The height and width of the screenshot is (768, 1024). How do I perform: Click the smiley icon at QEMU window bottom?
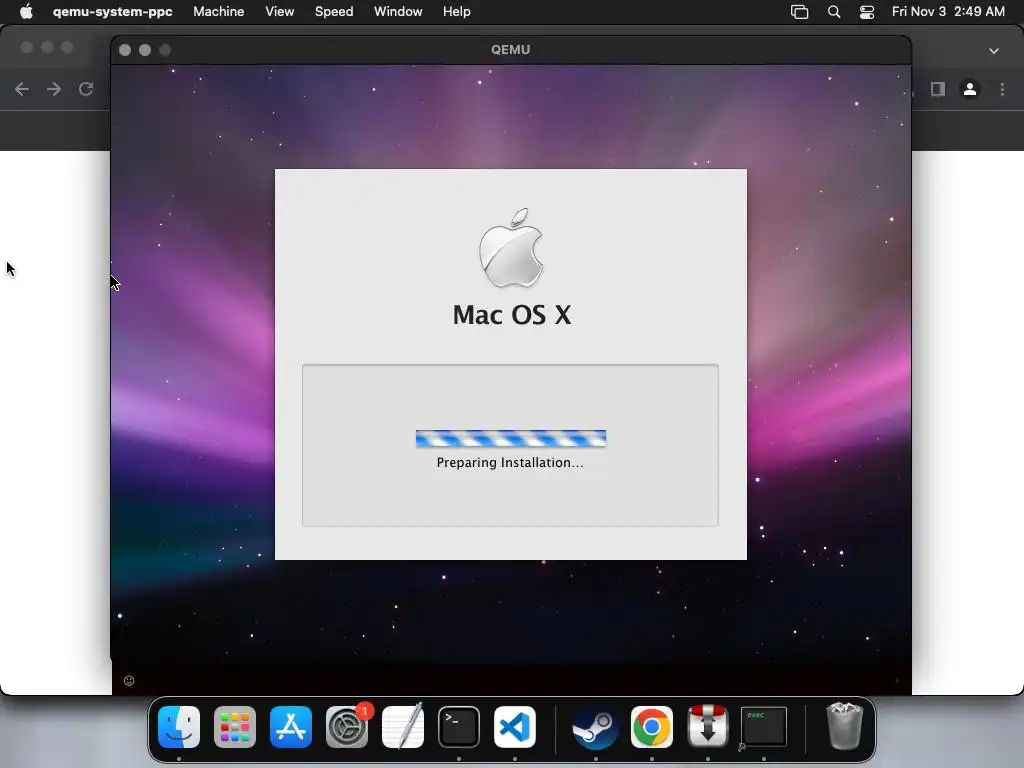coord(129,680)
